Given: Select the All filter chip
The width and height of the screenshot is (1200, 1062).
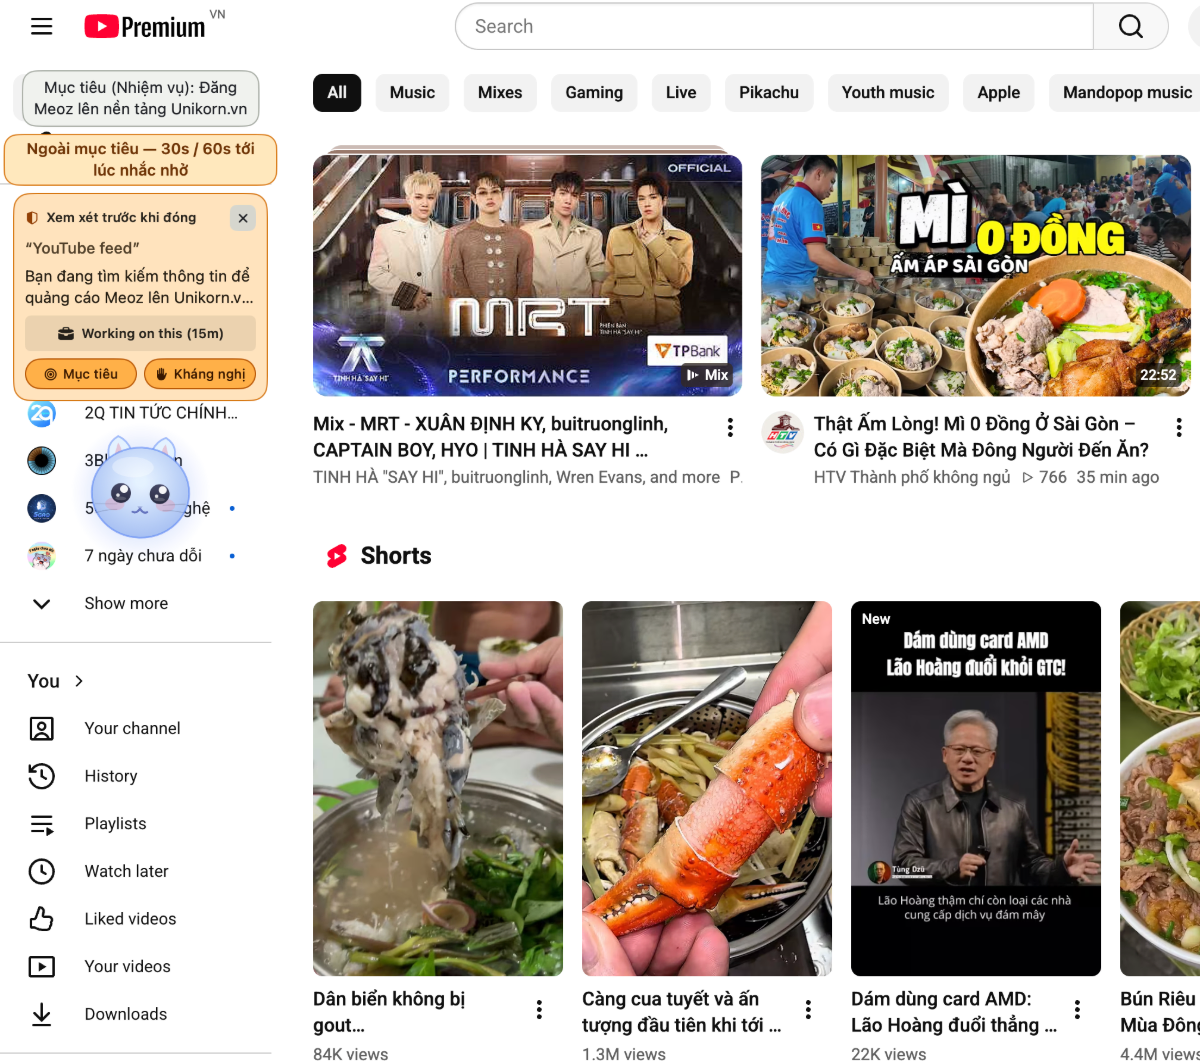Looking at the screenshot, I should point(337,92).
